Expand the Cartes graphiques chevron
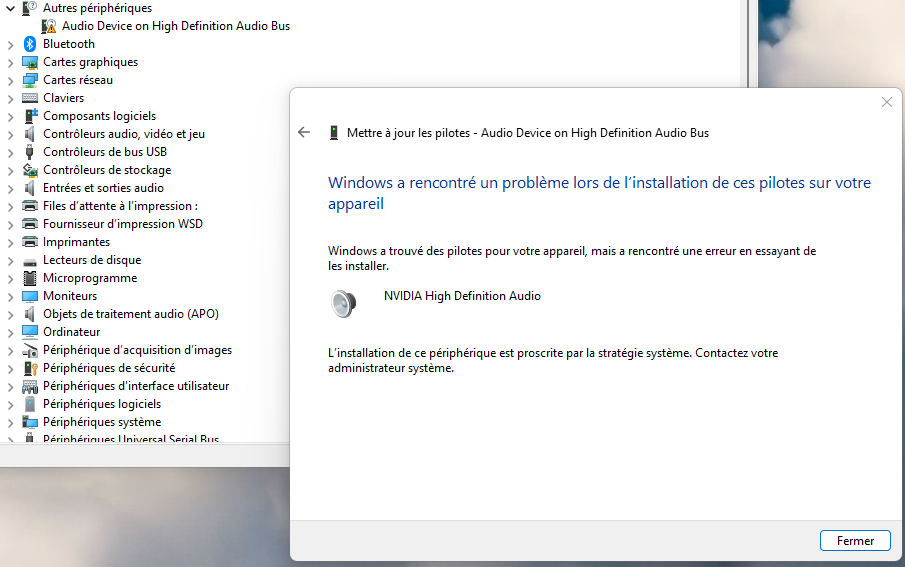This screenshot has height=567, width=905. point(10,62)
